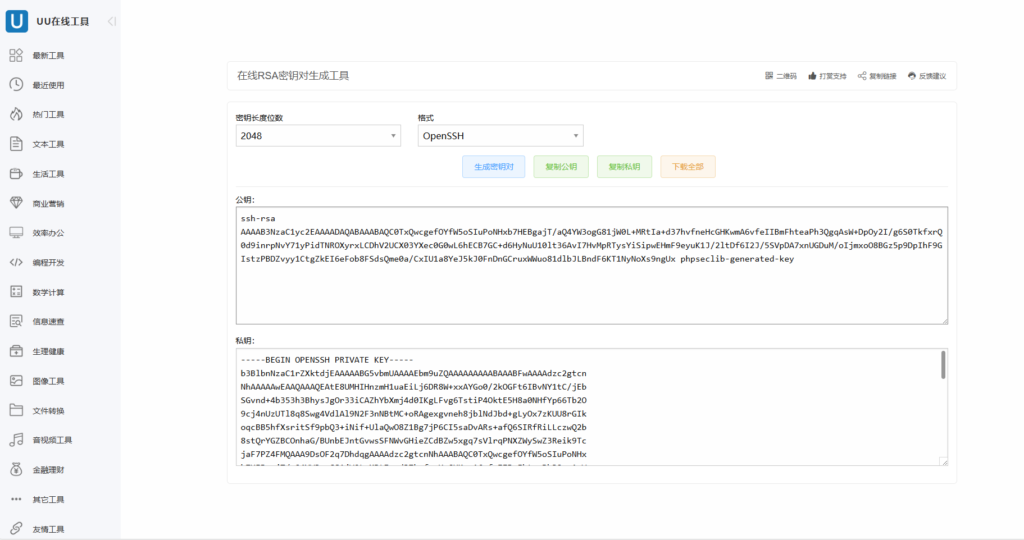Click the 复制公钥 button
Screen dimensions: 1024x540
click(561, 167)
